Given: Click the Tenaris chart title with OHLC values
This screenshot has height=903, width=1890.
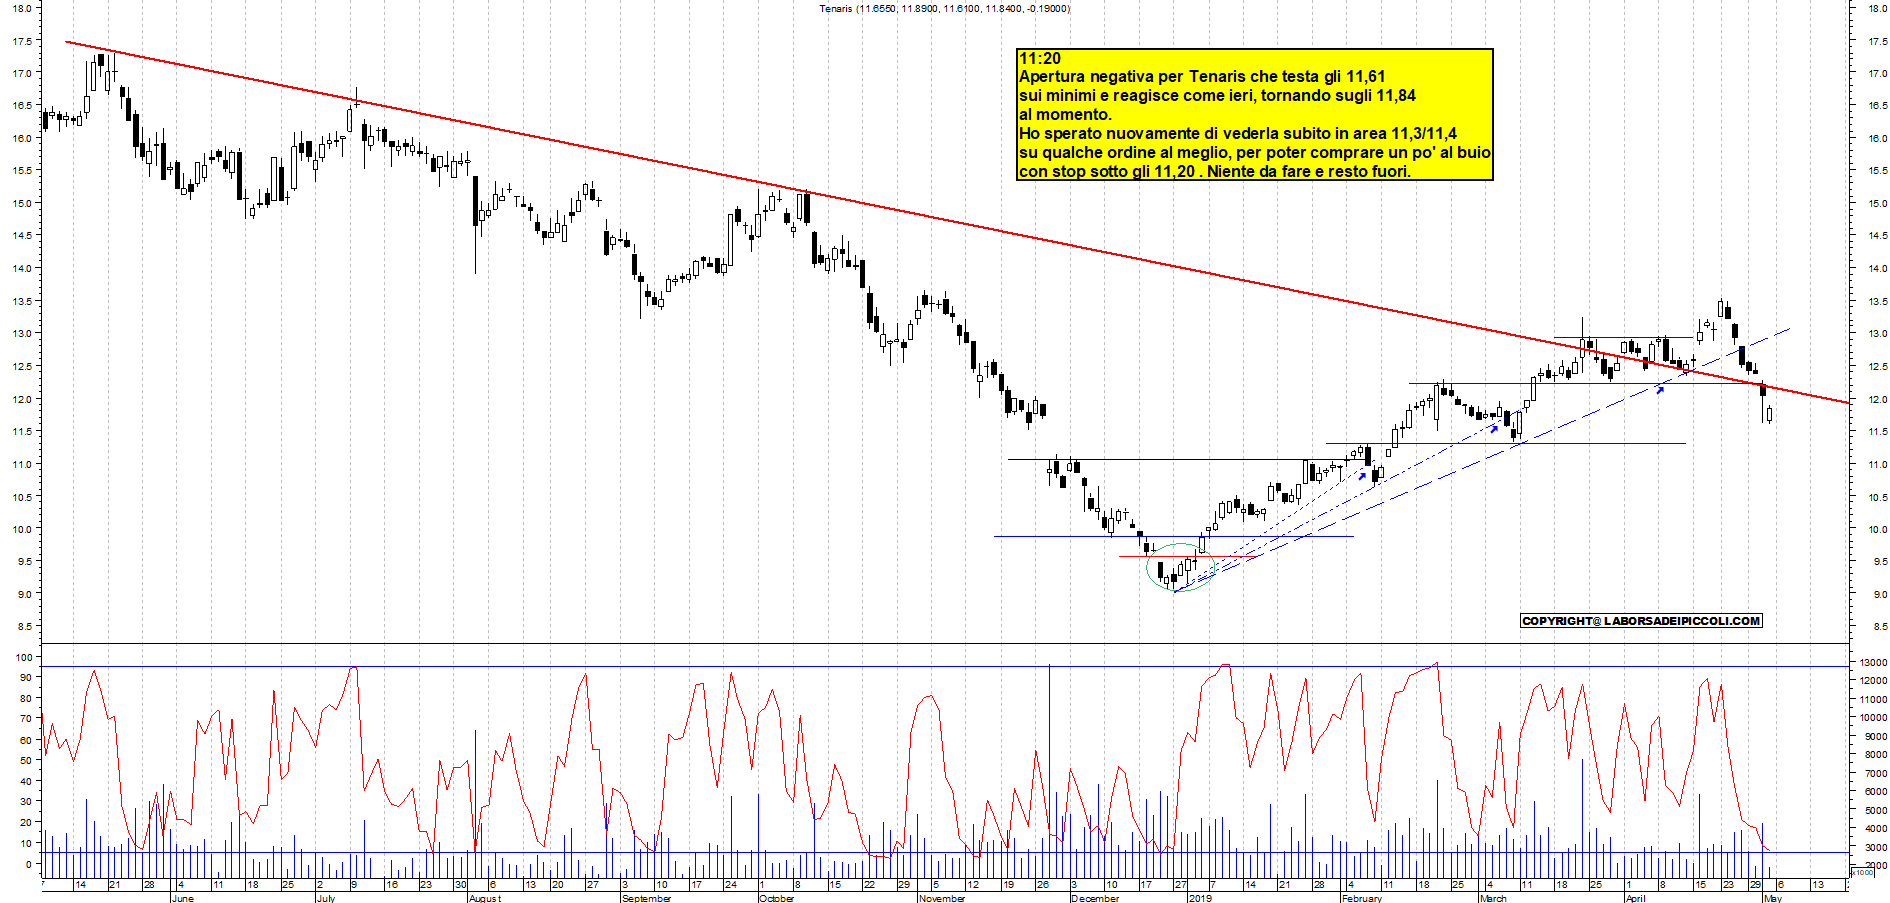Looking at the screenshot, I should point(944,9).
